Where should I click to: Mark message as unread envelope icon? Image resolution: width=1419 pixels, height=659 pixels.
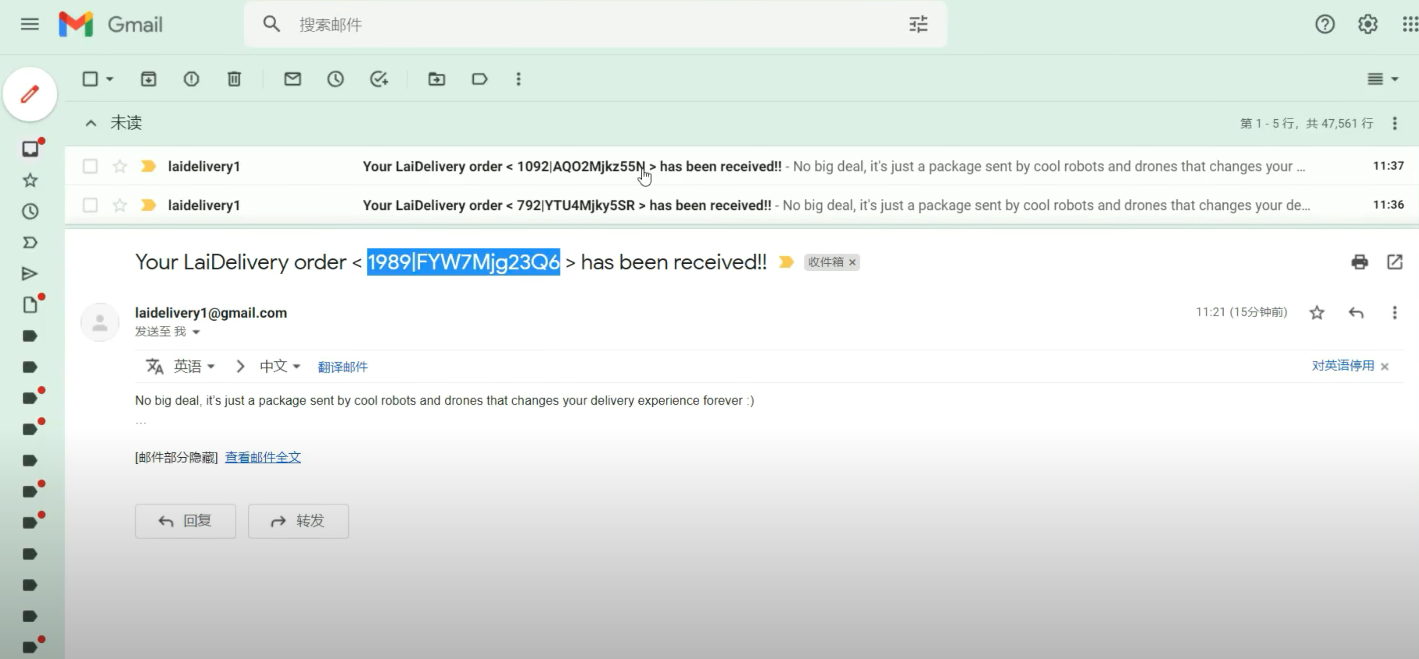(x=292, y=79)
